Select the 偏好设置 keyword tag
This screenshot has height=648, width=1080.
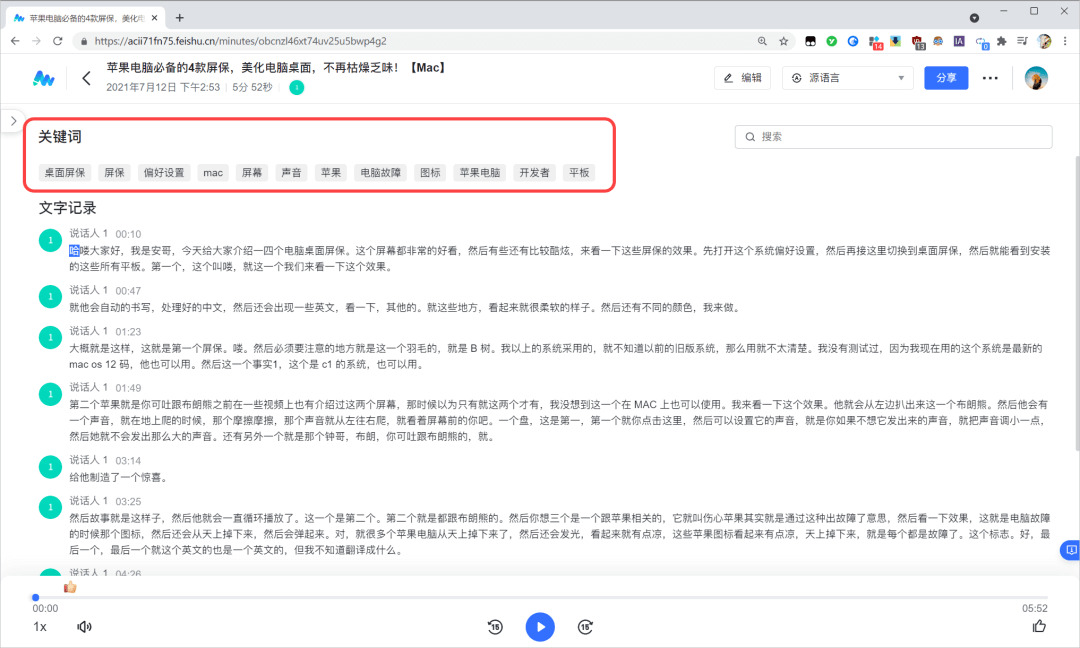click(x=164, y=172)
